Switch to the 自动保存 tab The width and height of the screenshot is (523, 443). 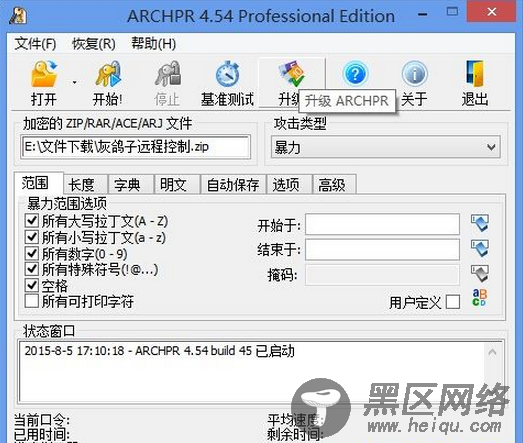point(233,184)
